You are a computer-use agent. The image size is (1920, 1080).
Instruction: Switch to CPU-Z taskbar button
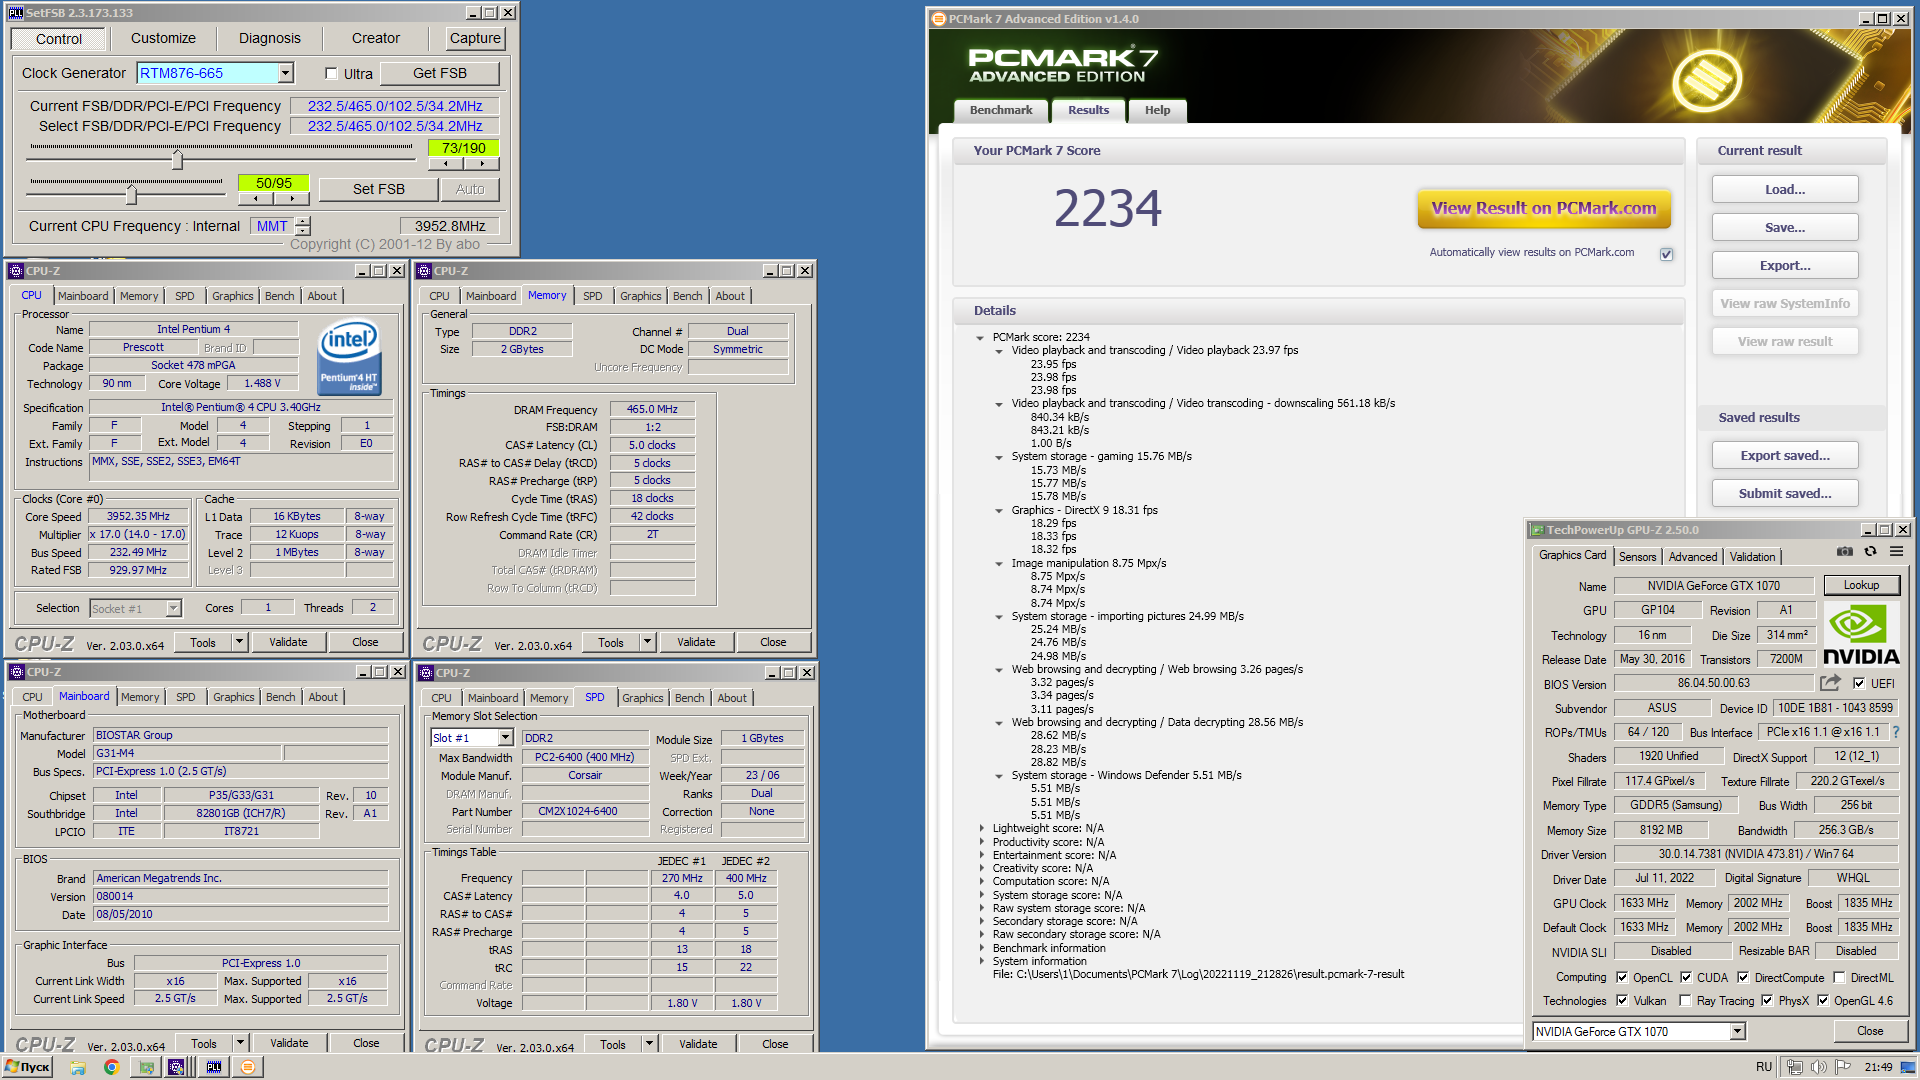coord(176,1067)
